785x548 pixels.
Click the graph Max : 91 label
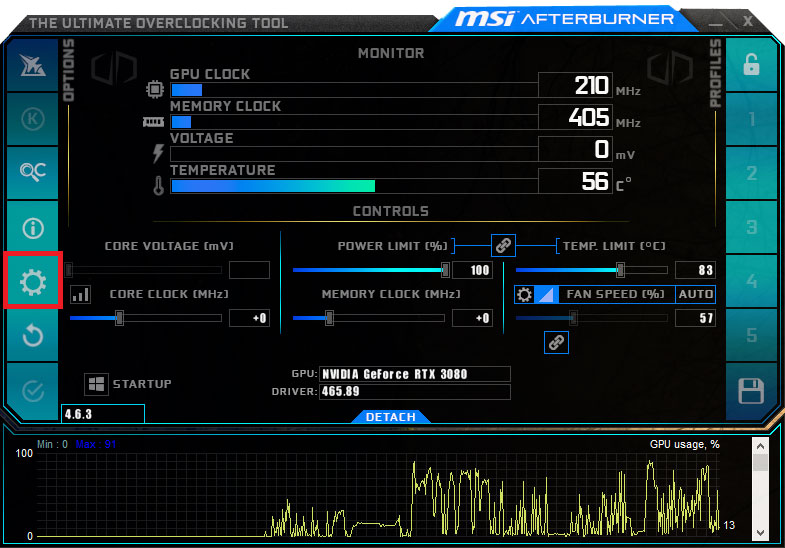coord(96,444)
